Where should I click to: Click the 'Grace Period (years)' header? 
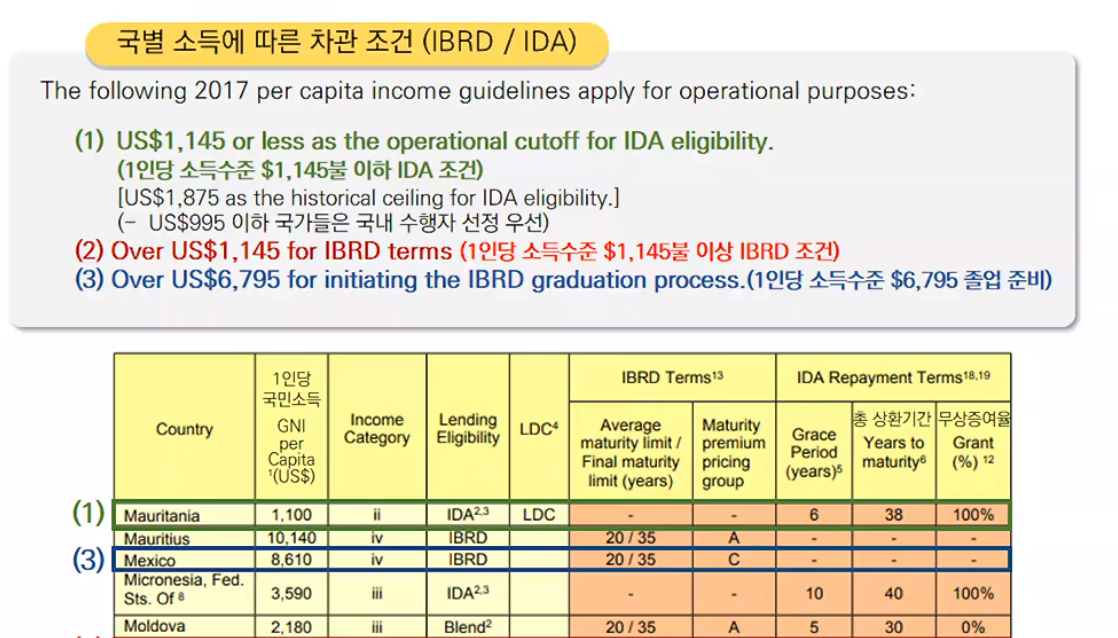point(814,453)
